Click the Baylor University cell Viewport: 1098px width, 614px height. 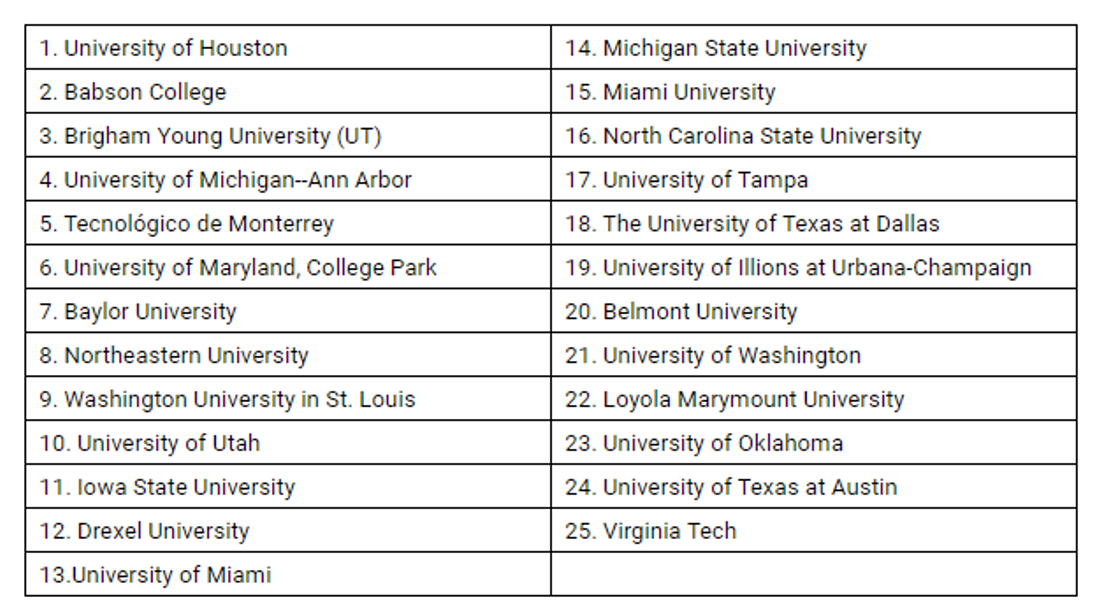tap(138, 312)
